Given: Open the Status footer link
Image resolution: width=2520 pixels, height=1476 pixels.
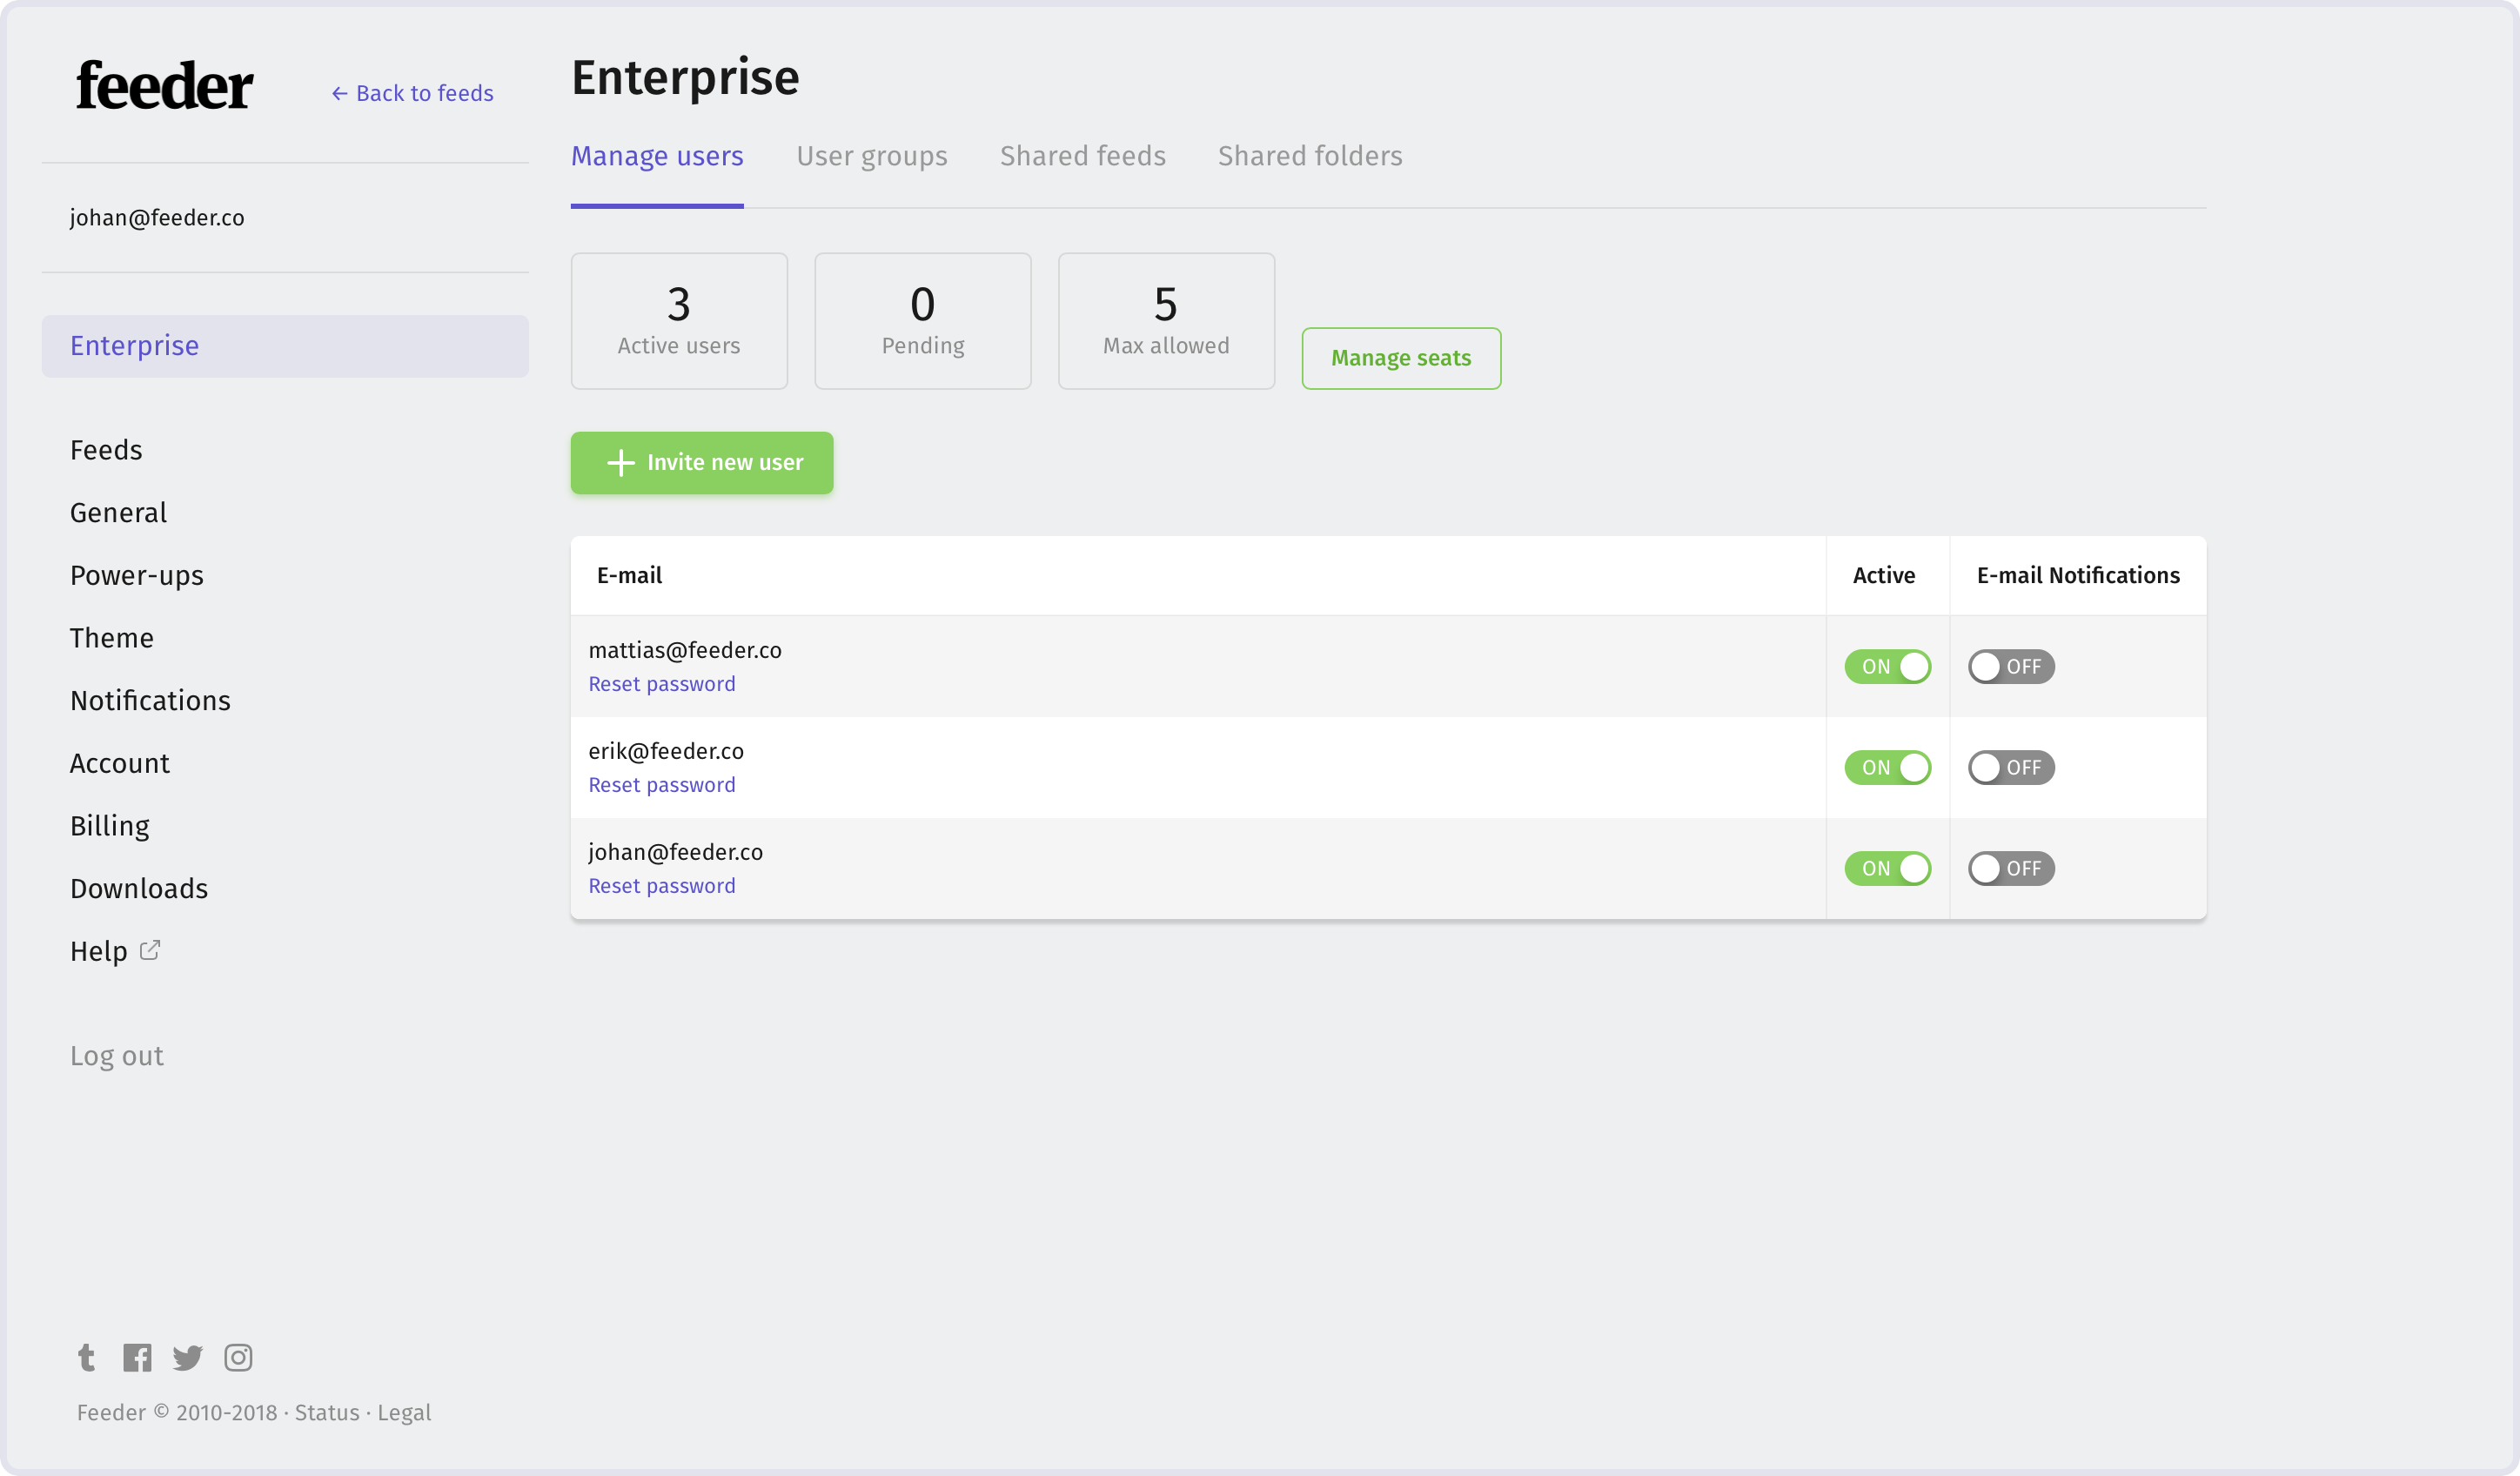Looking at the screenshot, I should point(327,1412).
